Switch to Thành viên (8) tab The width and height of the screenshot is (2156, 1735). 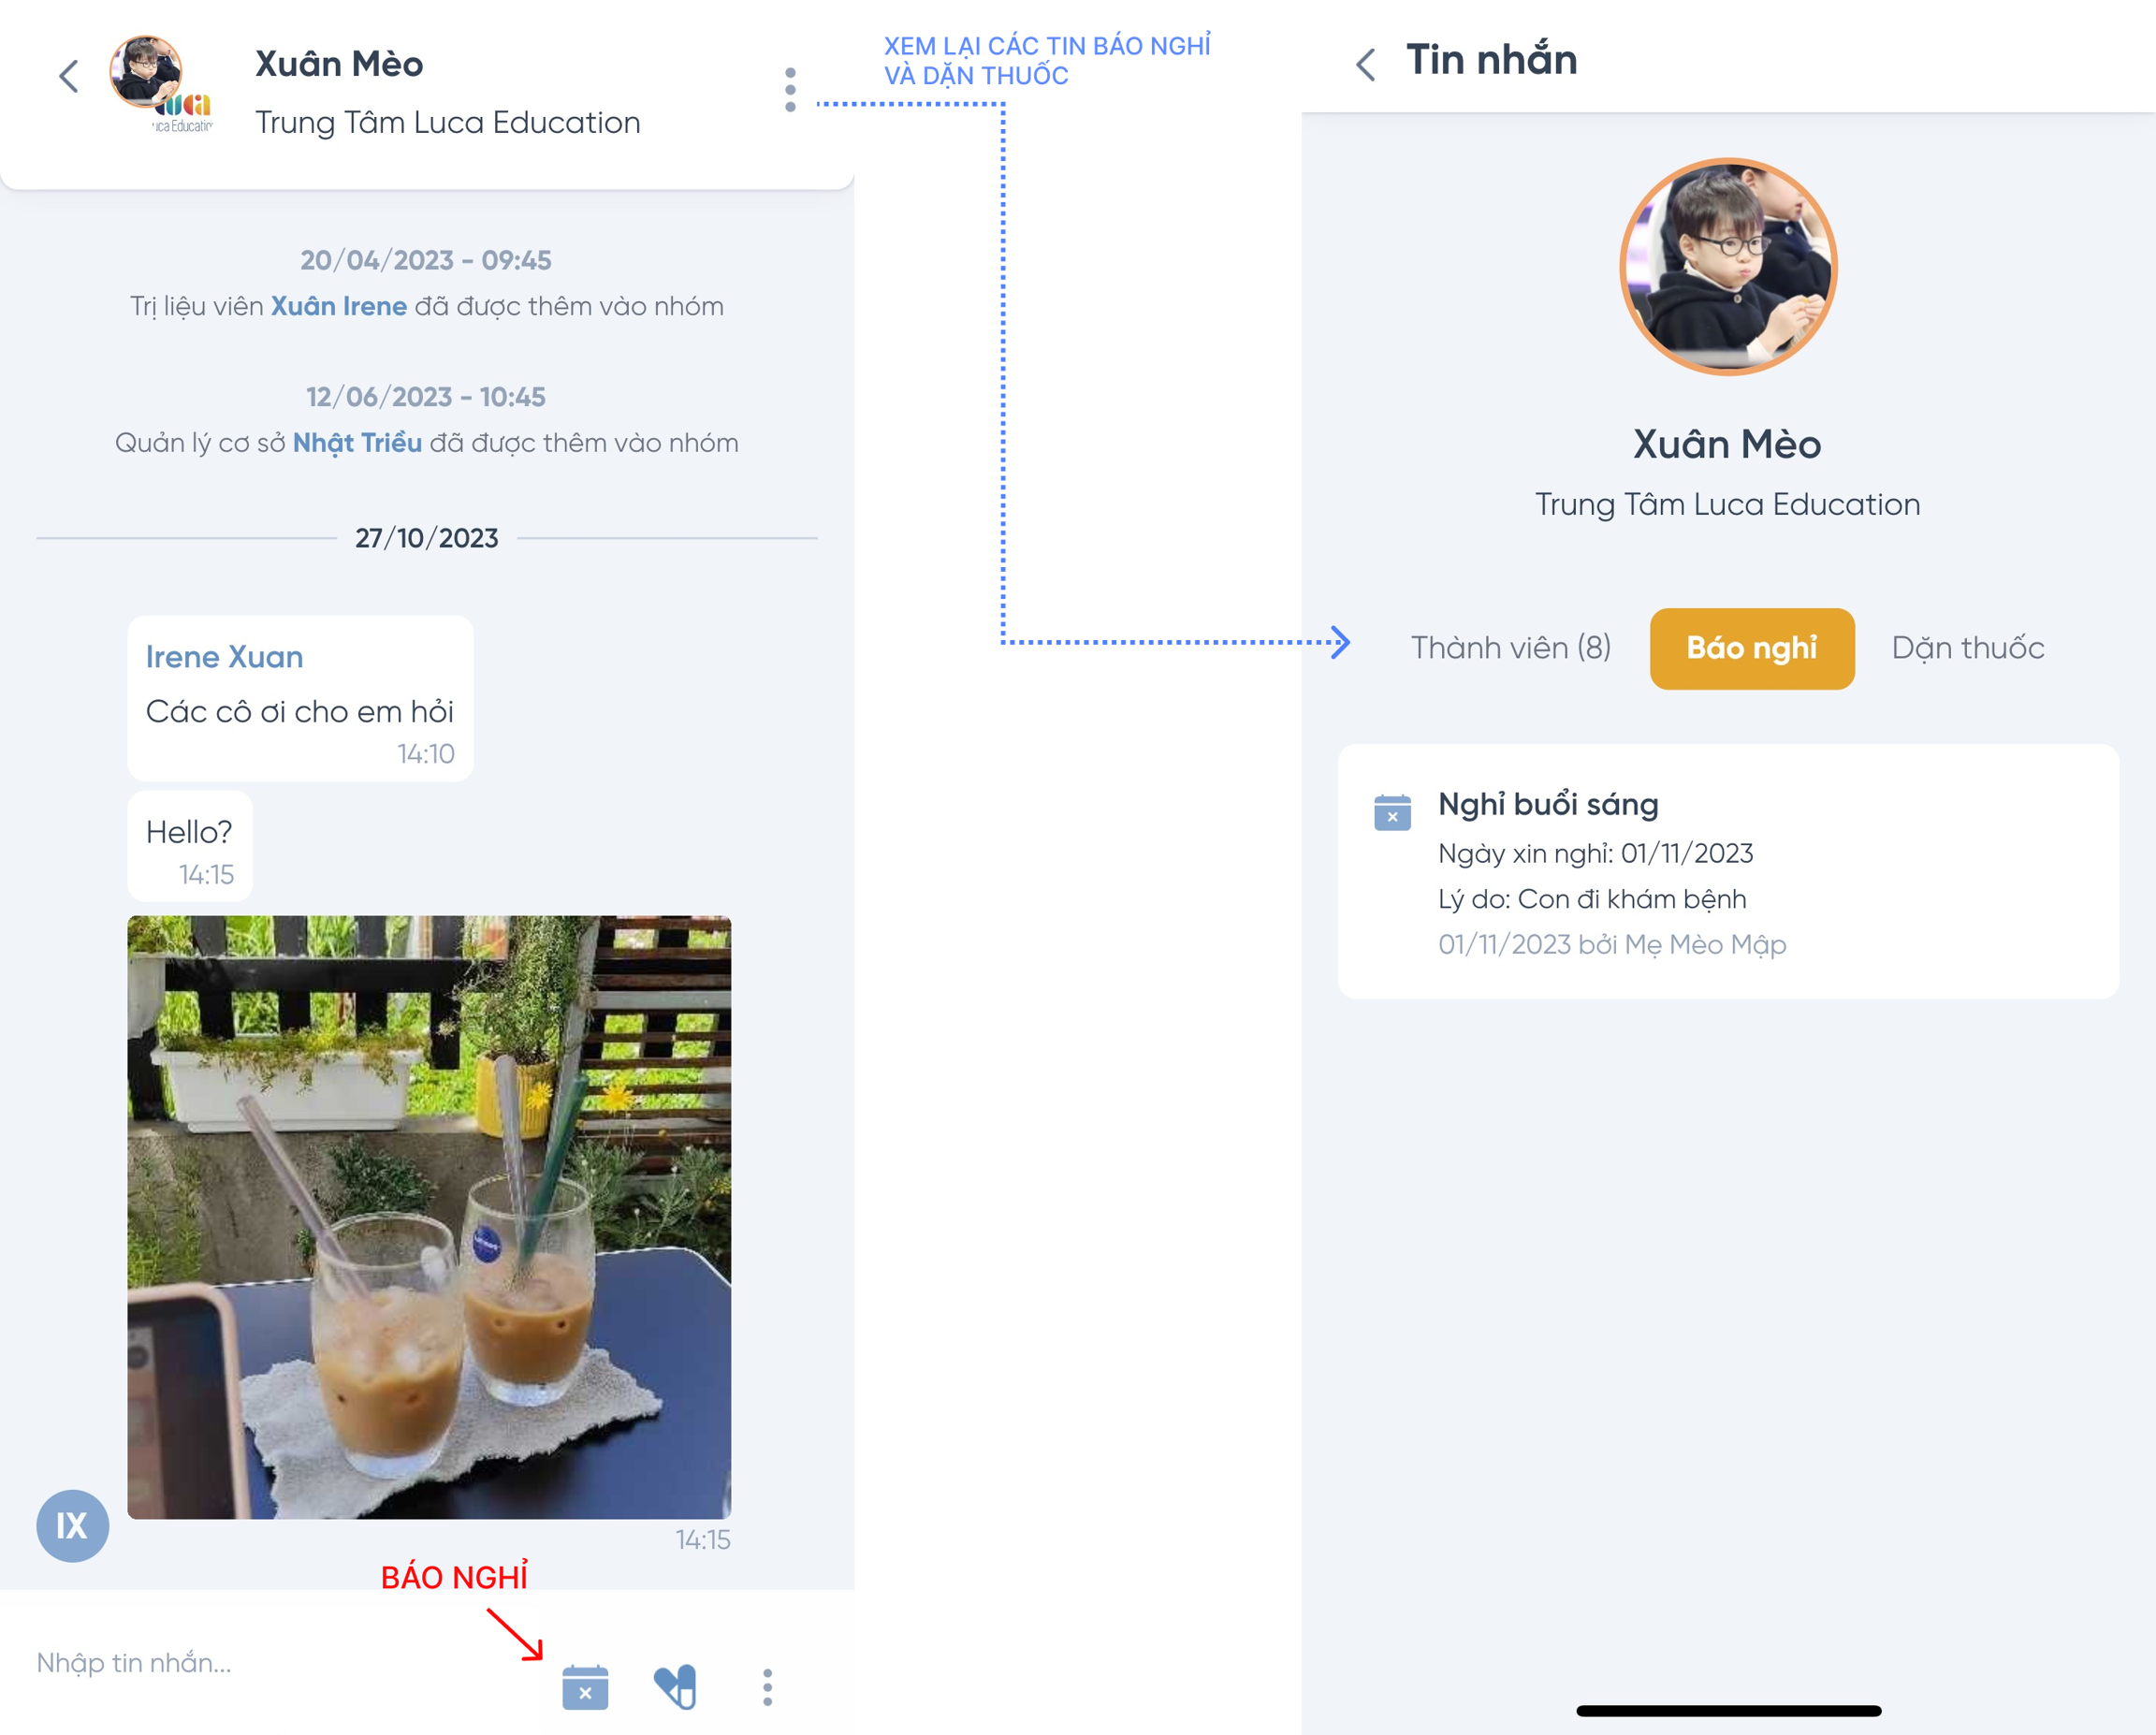point(1510,648)
